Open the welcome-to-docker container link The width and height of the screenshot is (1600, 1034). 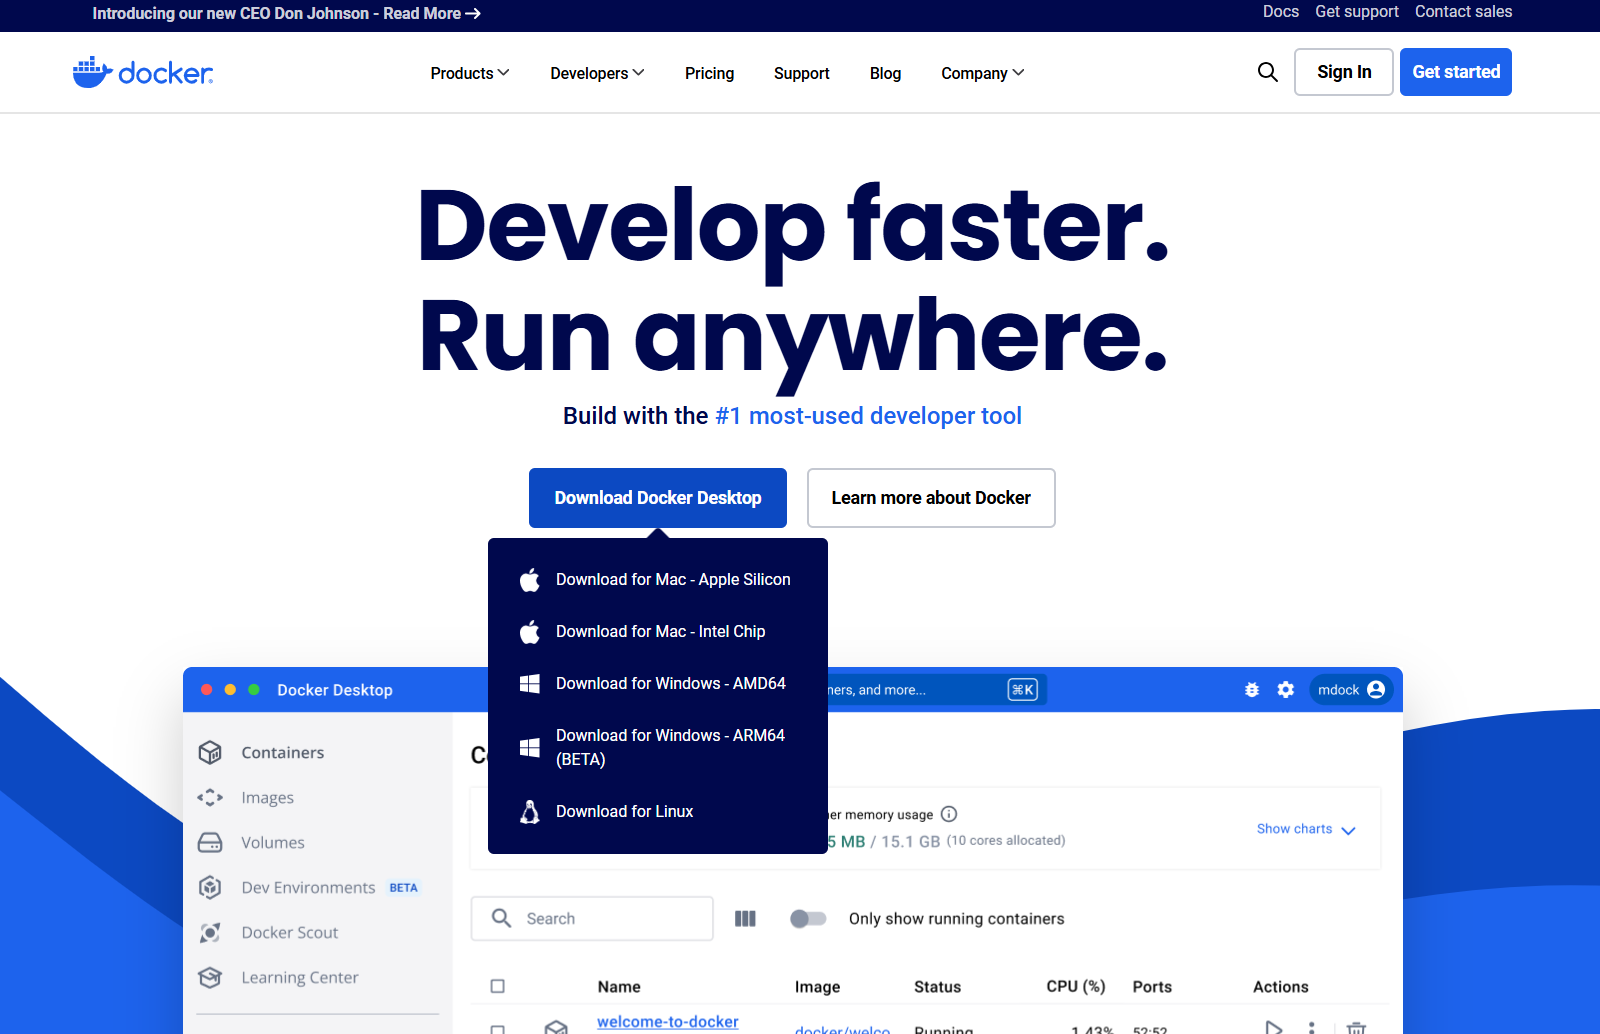(668, 1022)
